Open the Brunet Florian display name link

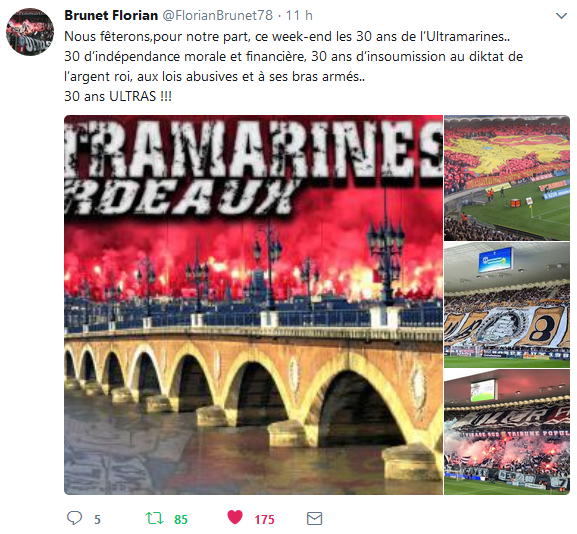tap(111, 15)
